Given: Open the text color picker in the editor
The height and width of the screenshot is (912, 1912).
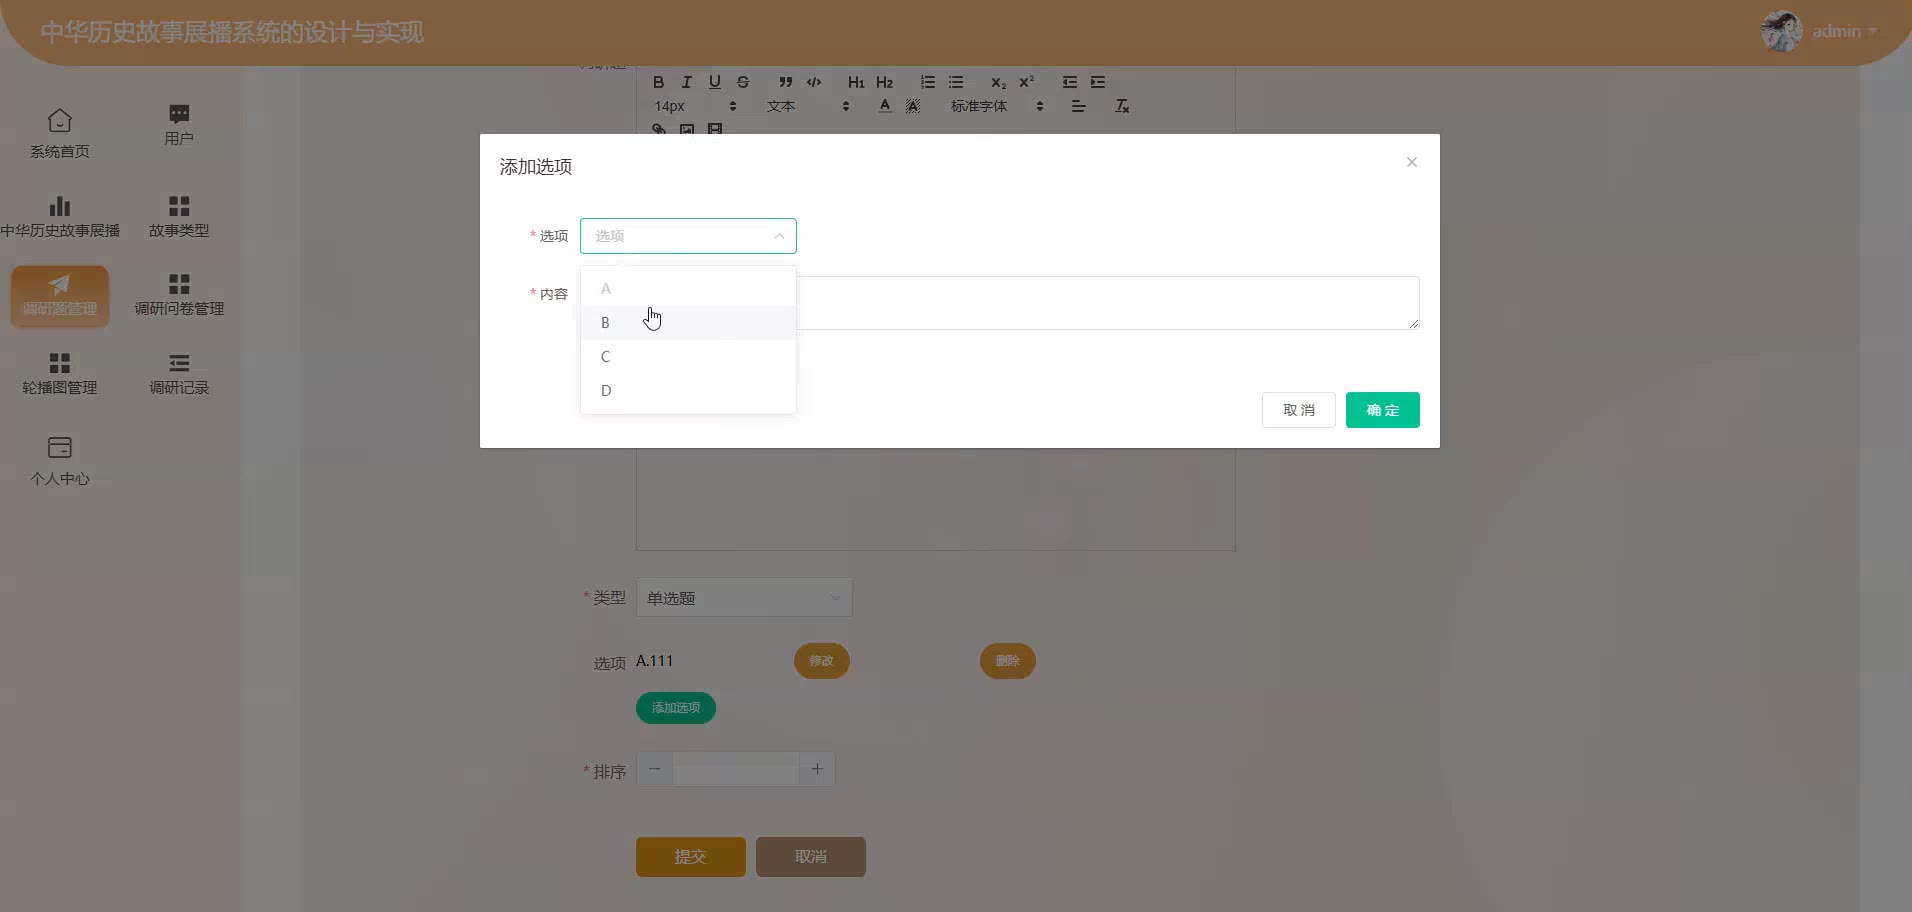Looking at the screenshot, I should tap(885, 106).
